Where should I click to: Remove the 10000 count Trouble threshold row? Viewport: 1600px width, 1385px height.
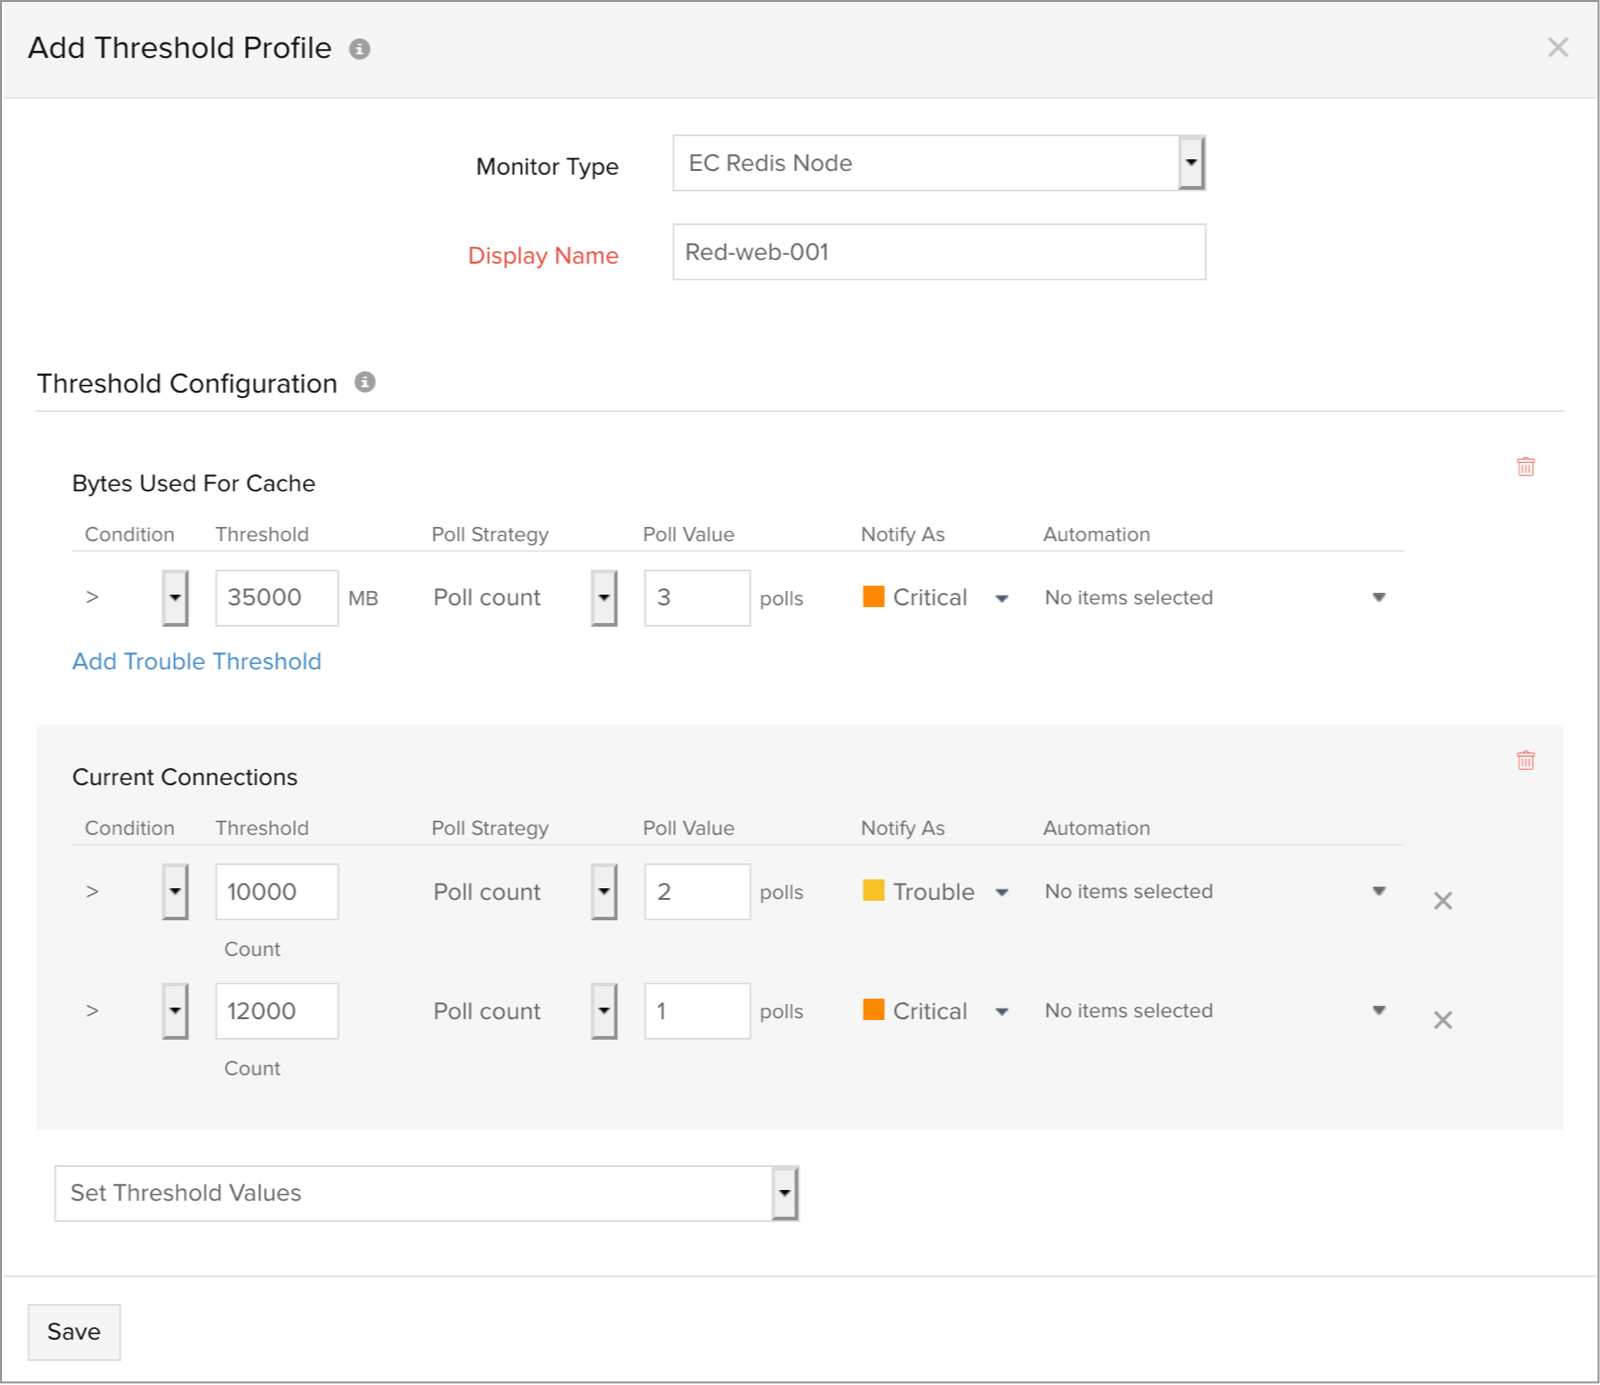[1443, 900]
